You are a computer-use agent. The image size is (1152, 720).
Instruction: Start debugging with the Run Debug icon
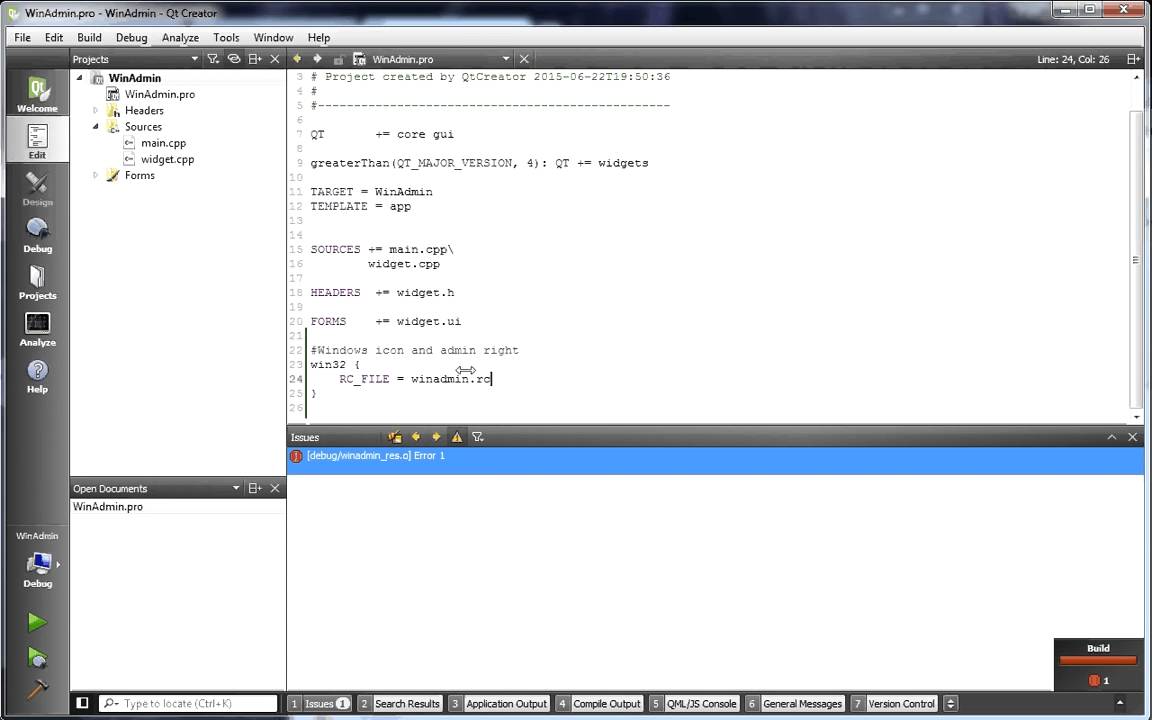click(37, 656)
